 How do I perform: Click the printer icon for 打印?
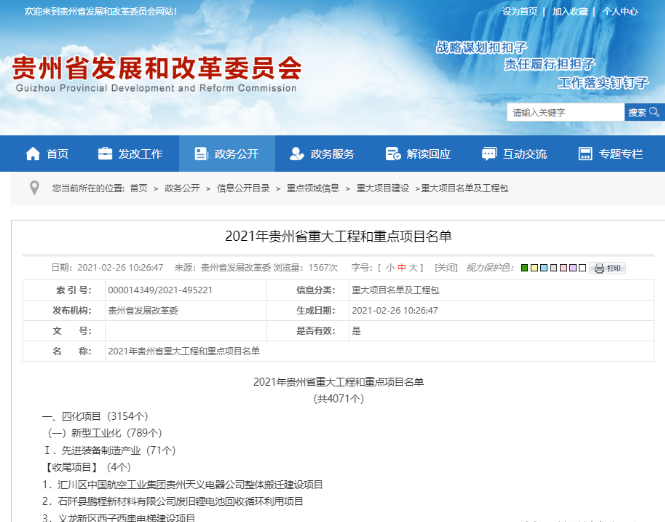point(599,268)
